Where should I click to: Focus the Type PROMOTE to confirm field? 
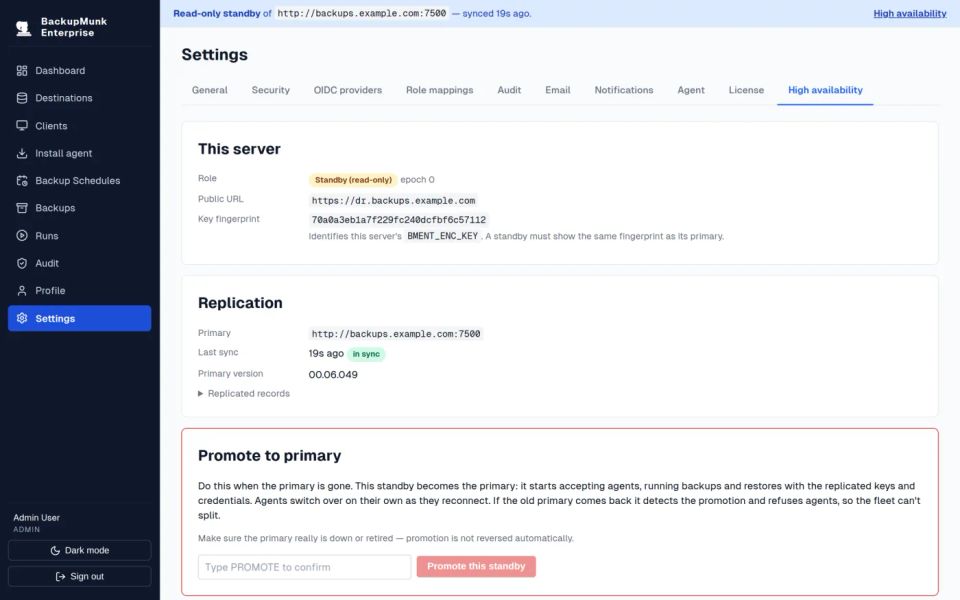[x=304, y=567]
